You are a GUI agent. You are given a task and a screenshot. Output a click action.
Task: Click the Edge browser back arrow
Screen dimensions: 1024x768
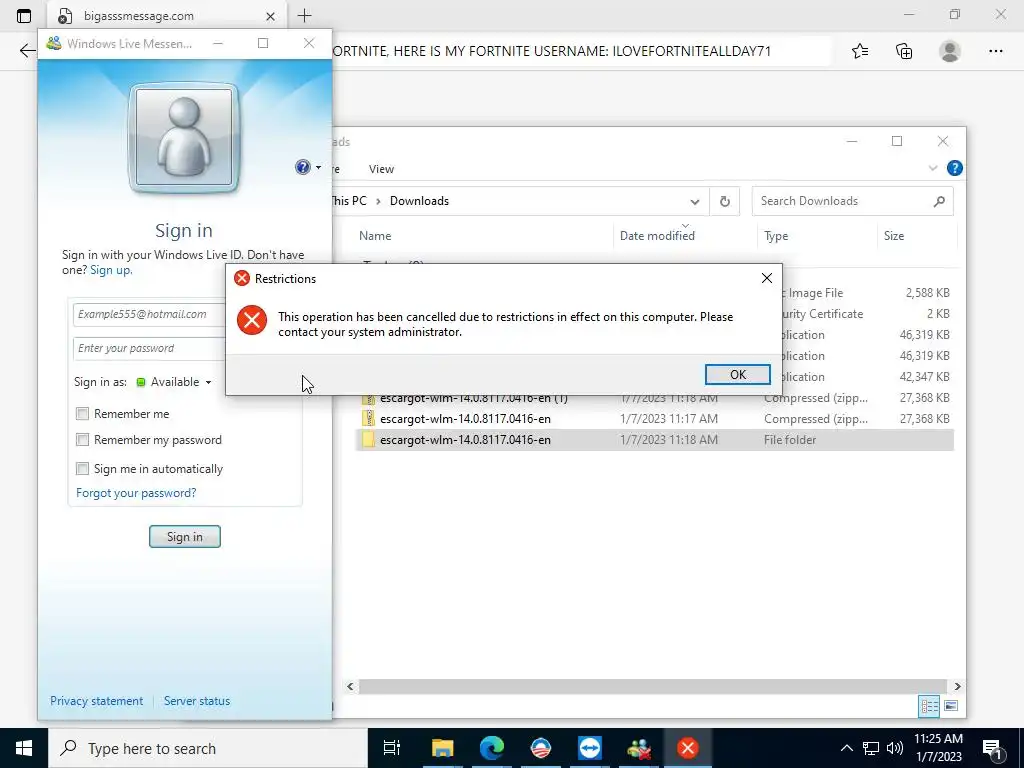pyautogui.click(x=27, y=51)
